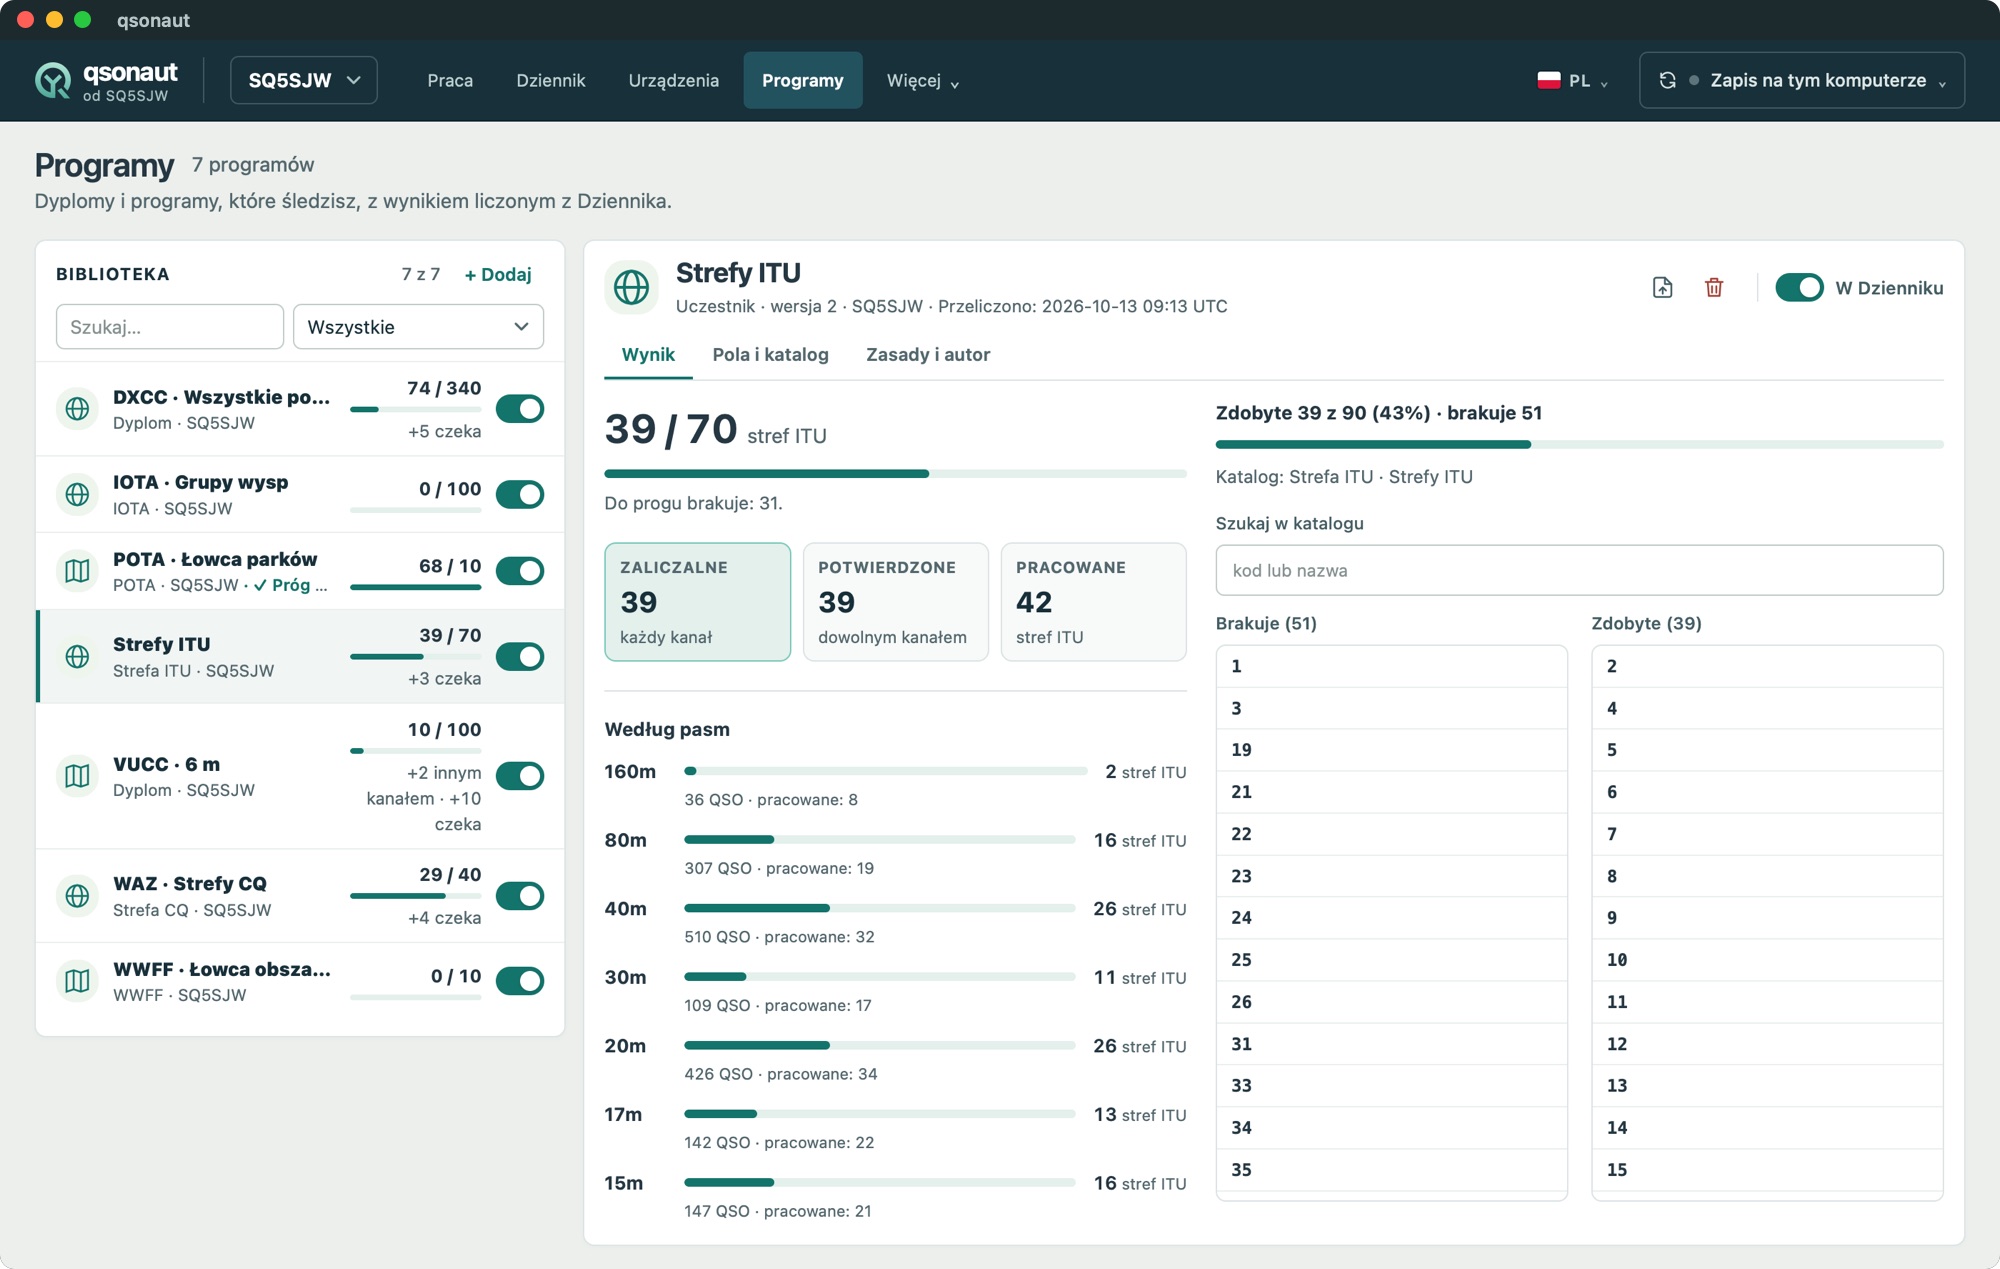Go to the Praca menu item
The image size is (2000, 1269).
450,80
